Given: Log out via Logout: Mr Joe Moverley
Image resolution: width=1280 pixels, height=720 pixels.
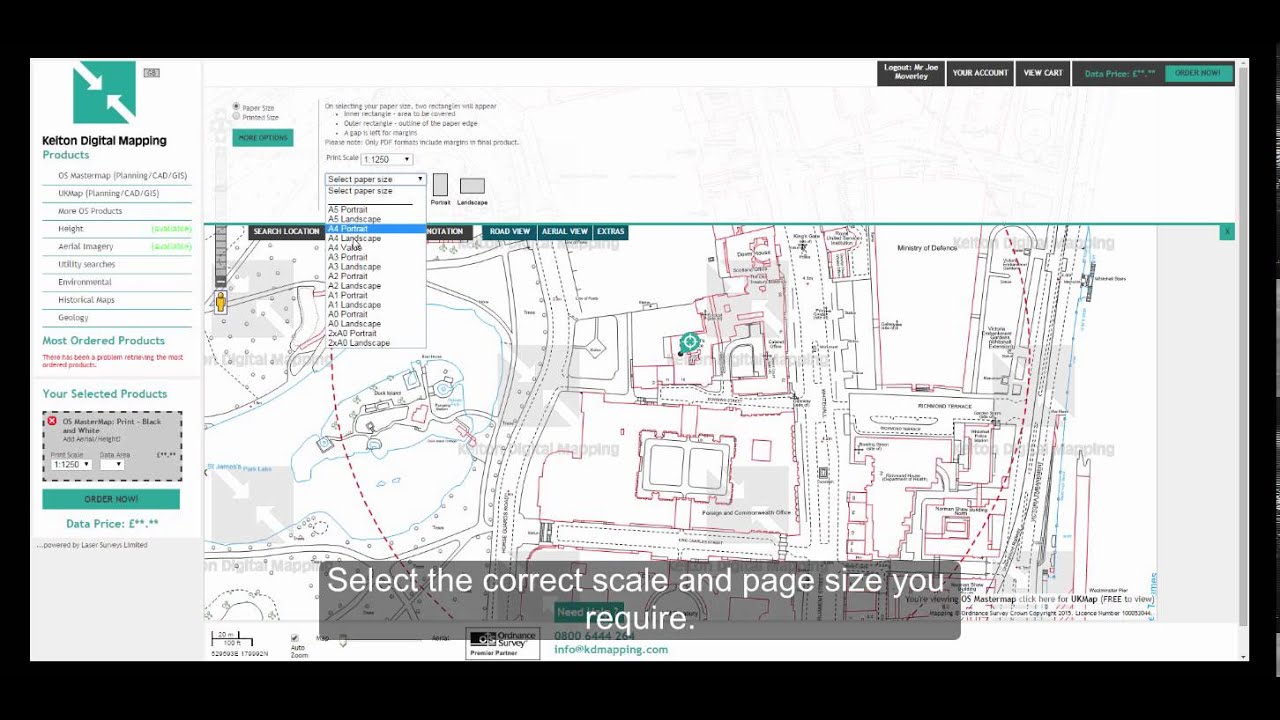Looking at the screenshot, I should coord(911,73).
